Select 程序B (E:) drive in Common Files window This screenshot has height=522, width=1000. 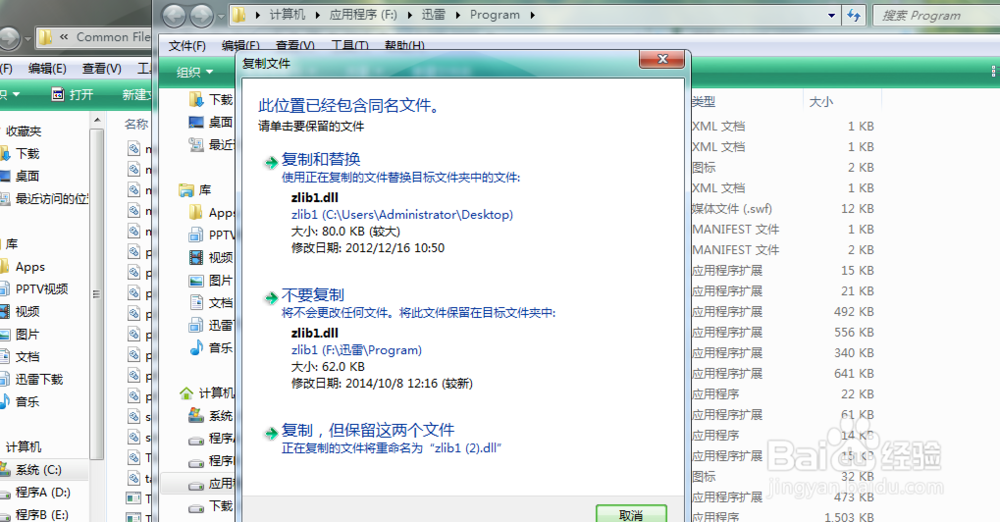coord(34,515)
